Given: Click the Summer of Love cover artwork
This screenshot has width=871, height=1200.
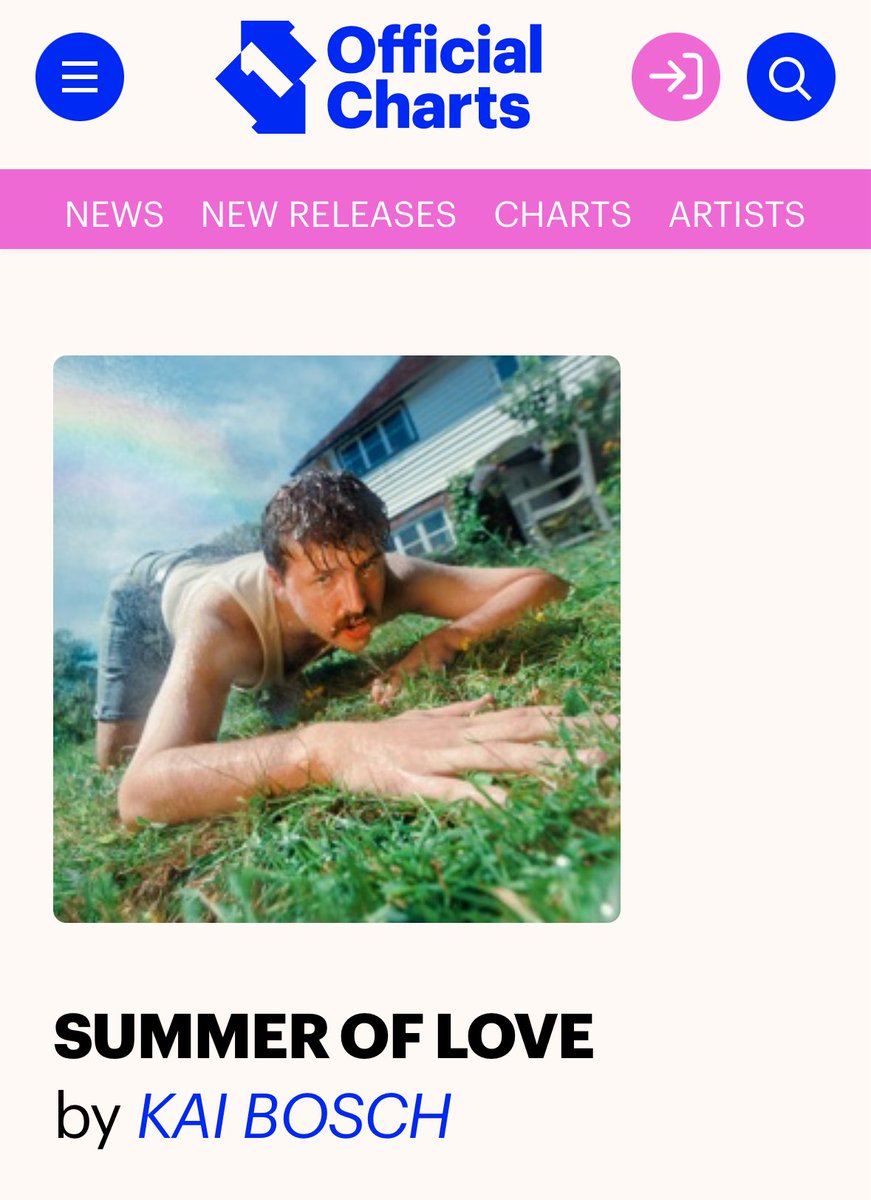Looking at the screenshot, I should coord(337,639).
